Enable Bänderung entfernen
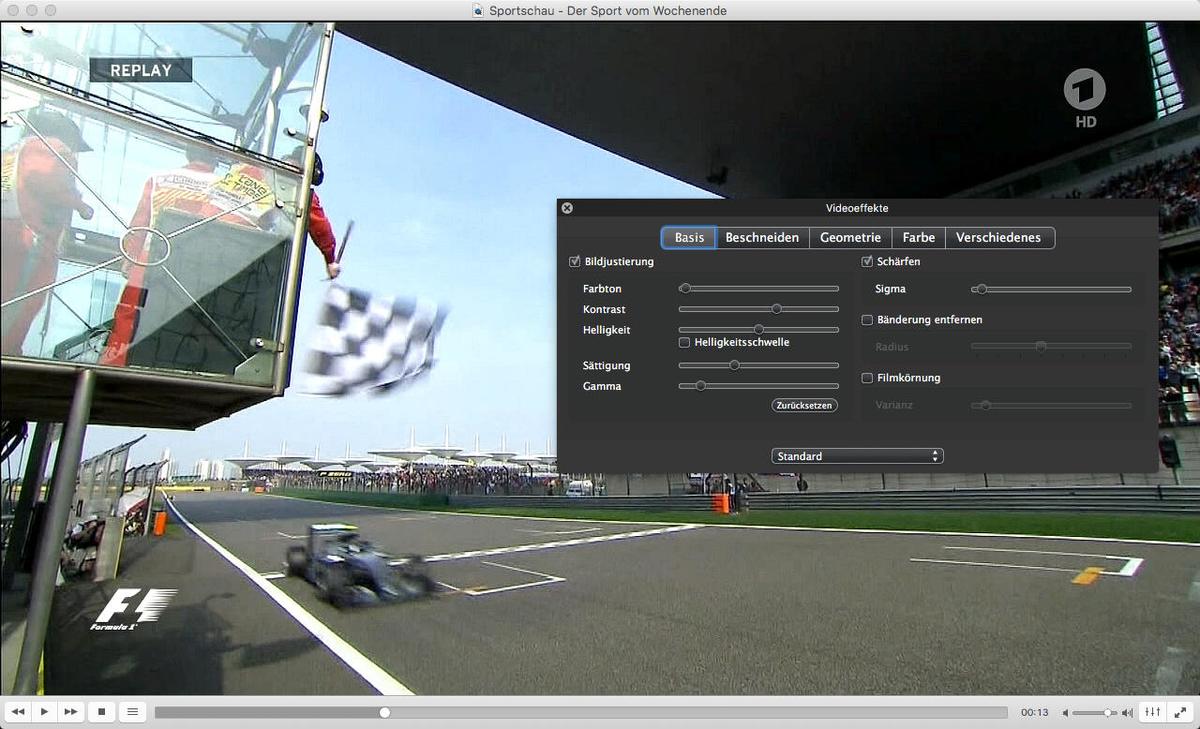Viewport: 1200px width, 729px height. pos(867,320)
